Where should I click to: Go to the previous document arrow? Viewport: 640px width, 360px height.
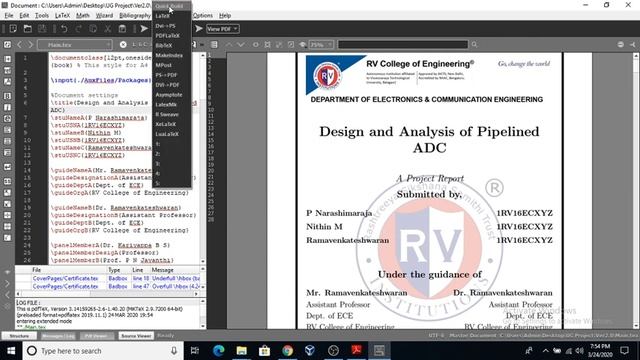pos(19,44)
